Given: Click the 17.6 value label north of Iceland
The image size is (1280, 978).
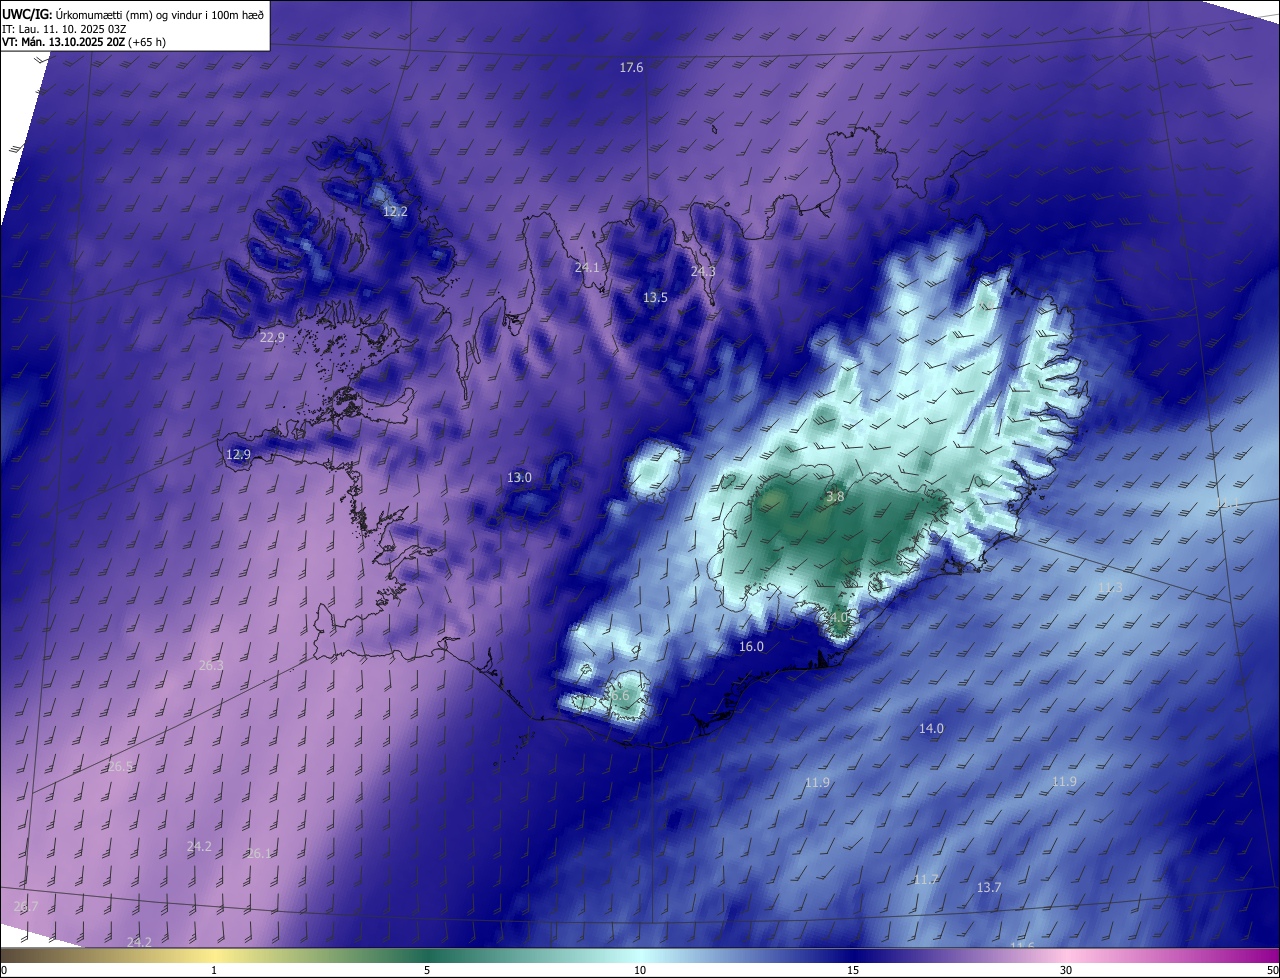Looking at the screenshot, I should click(x=631, y=68).
